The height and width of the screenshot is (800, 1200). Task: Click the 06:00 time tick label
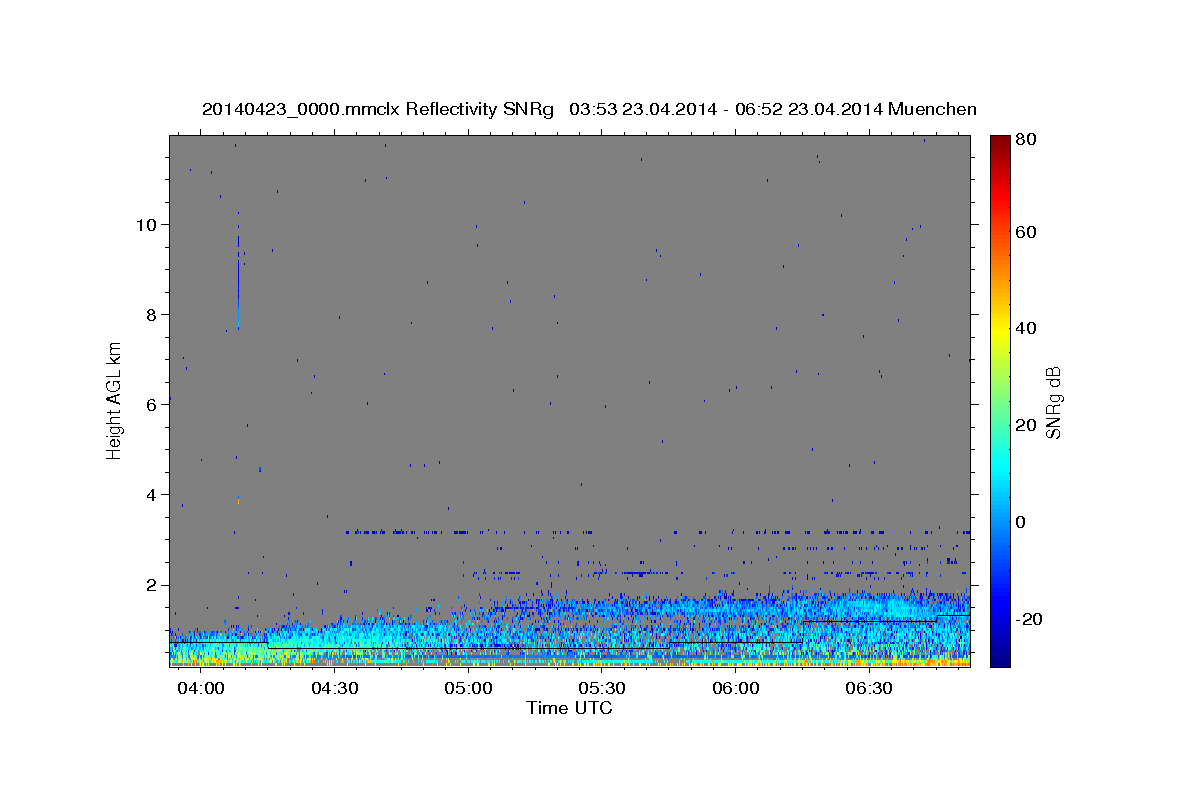point(735,690)
